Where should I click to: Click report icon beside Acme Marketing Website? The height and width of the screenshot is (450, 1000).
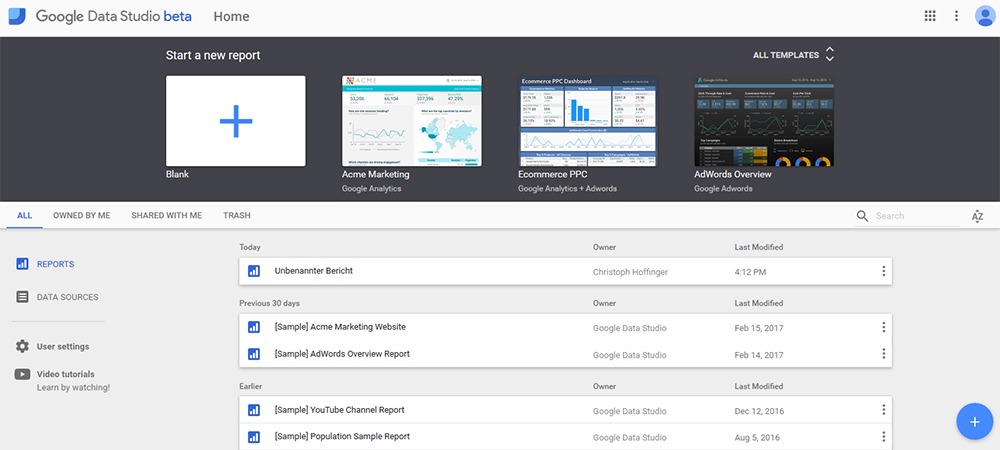(x=254, y=327)
